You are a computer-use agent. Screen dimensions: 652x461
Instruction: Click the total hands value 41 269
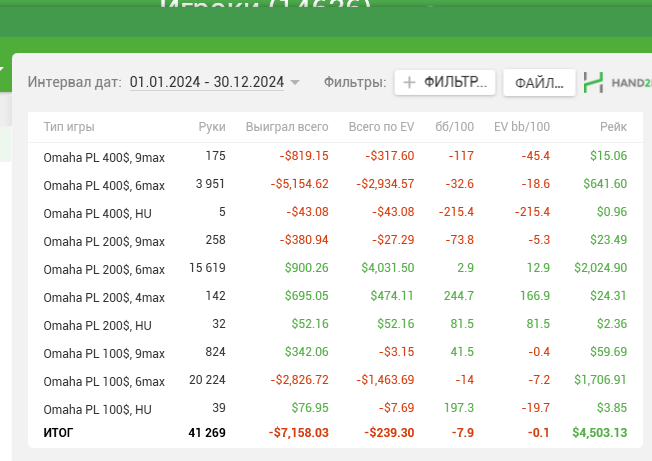(x=207, y=433)
